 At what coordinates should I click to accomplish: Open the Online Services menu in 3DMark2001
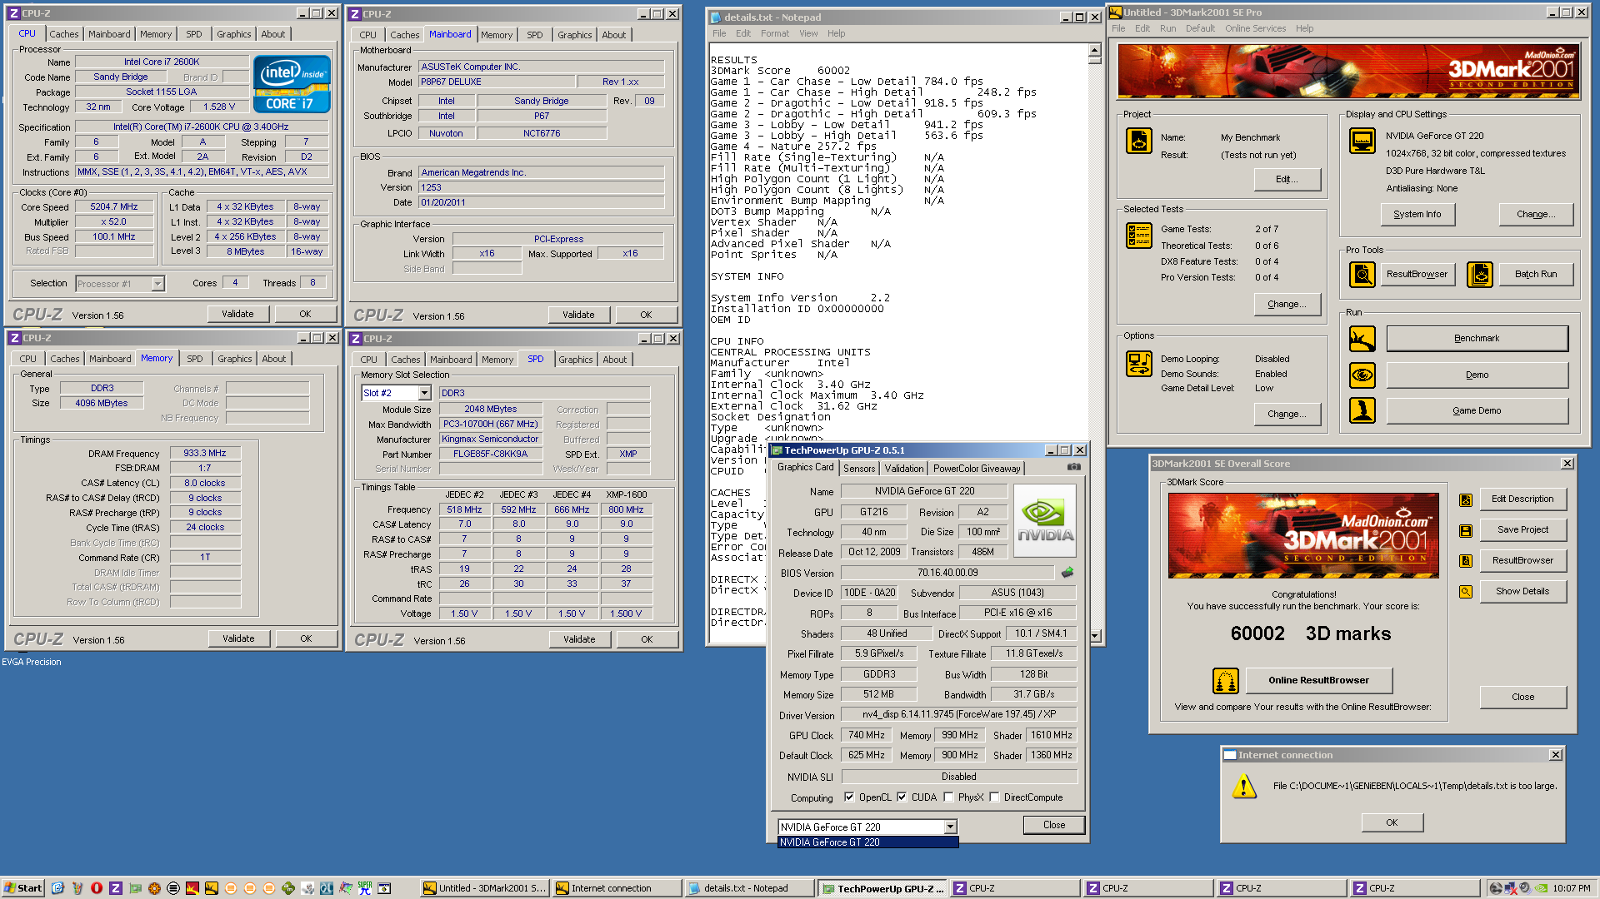tap(1255, 29)
